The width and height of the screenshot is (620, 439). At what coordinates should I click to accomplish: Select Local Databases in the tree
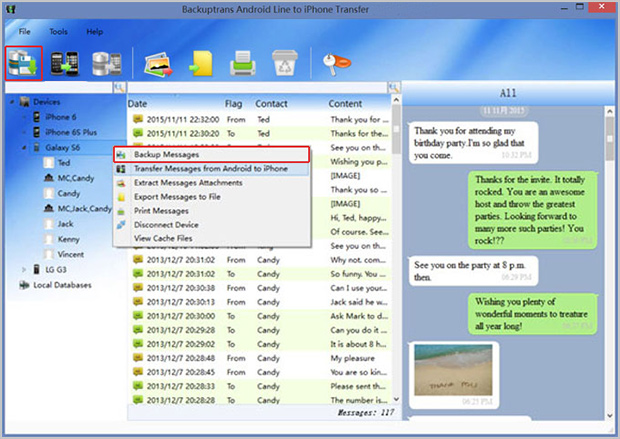(62, 285)
